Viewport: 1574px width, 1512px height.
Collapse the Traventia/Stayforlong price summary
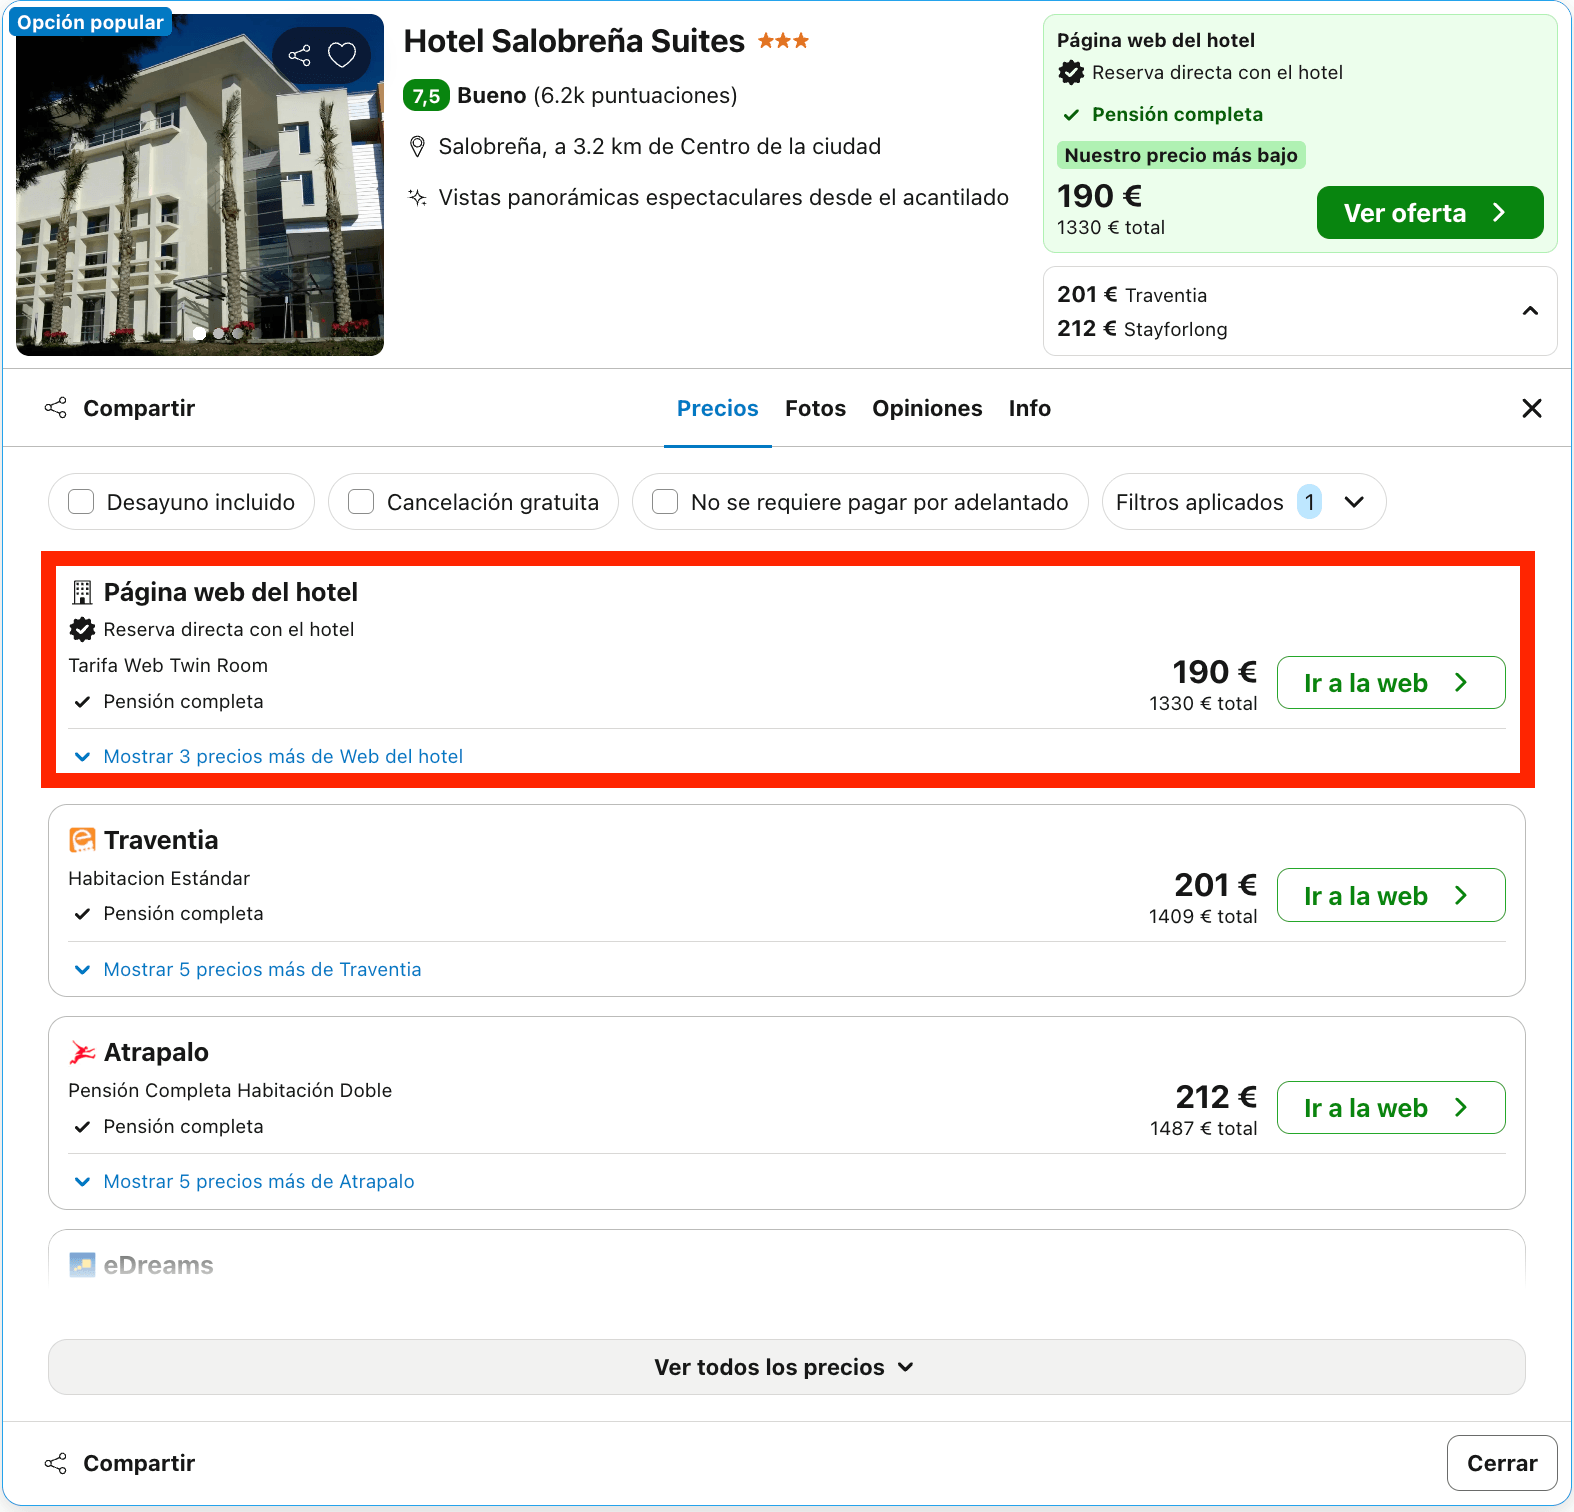click(x=1530, y=311)
